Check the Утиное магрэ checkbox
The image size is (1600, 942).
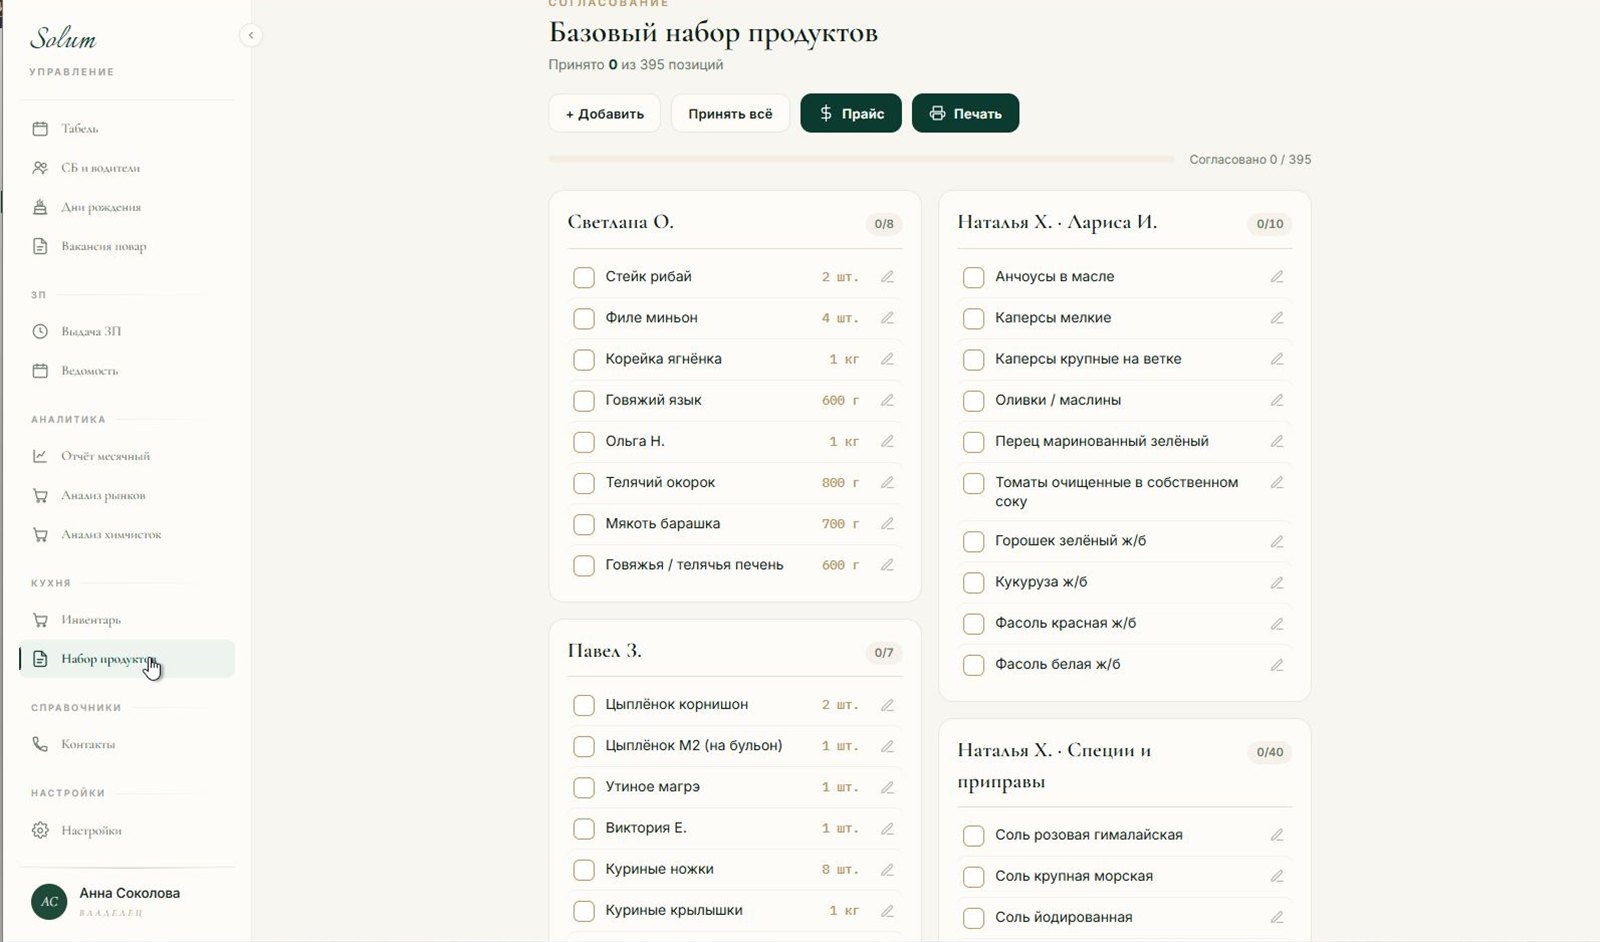pos(584,788)
